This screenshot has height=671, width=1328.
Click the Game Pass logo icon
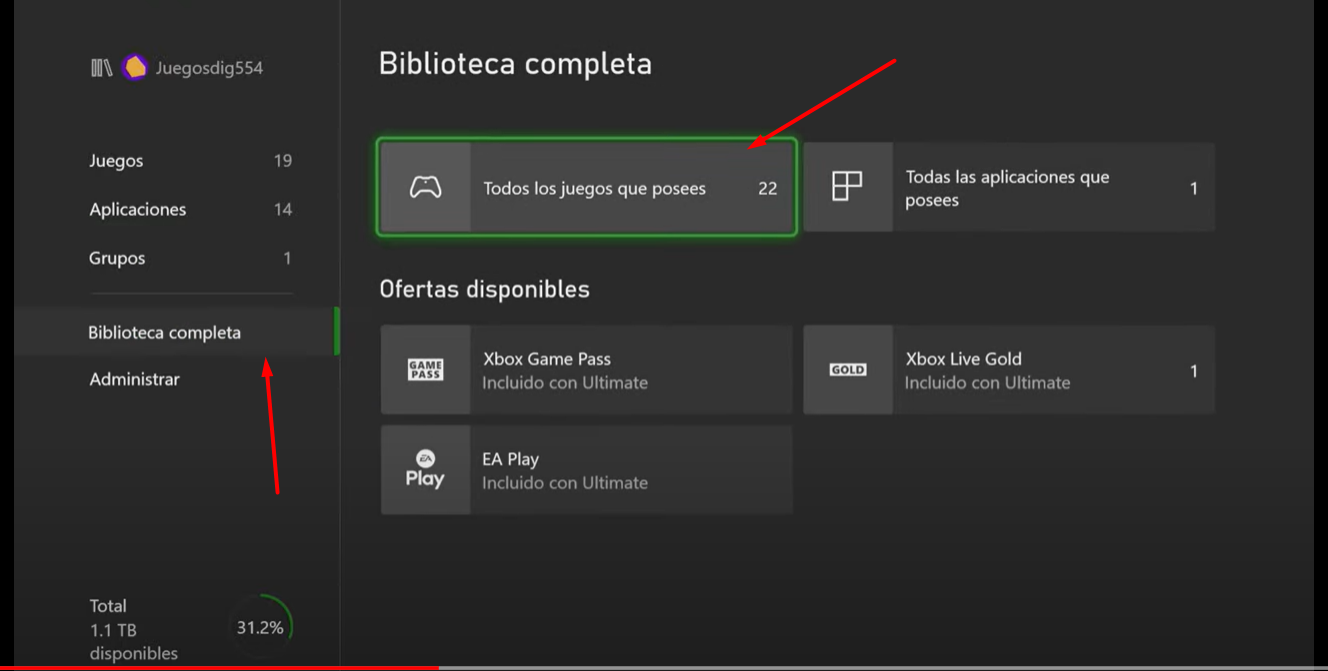coord(425,370)
